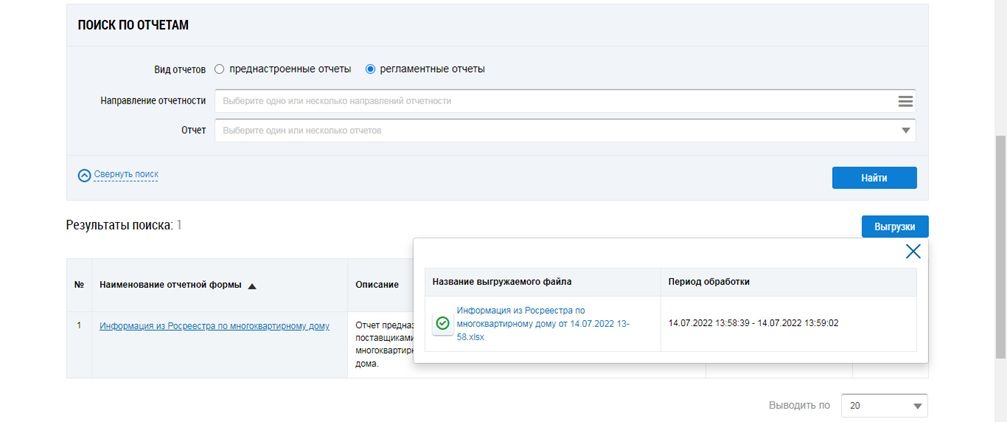
Task: Click sort arrow next to Наименование отчетной формы
Action: tap(252, 286)
